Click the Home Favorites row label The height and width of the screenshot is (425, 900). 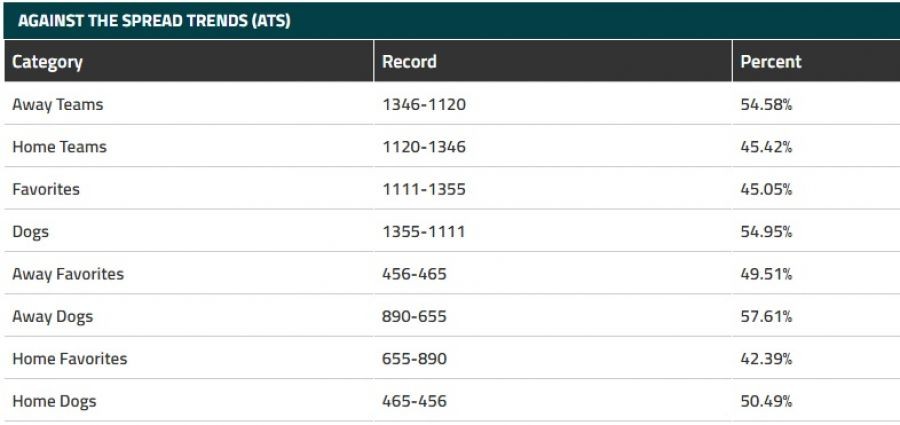point(70,359)
